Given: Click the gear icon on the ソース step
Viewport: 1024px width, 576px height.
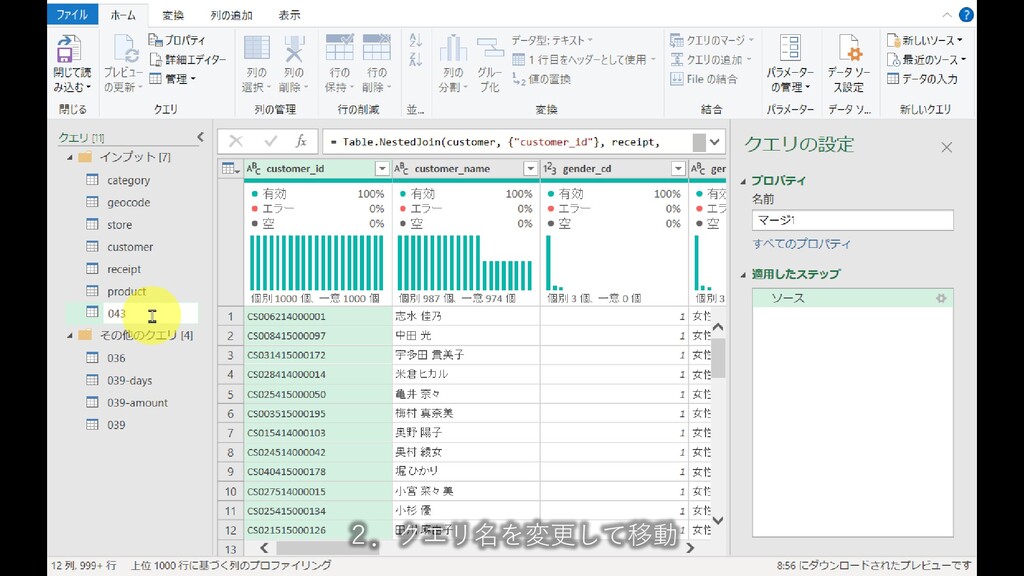Looking at the screenshot, I should coord(940,298).
